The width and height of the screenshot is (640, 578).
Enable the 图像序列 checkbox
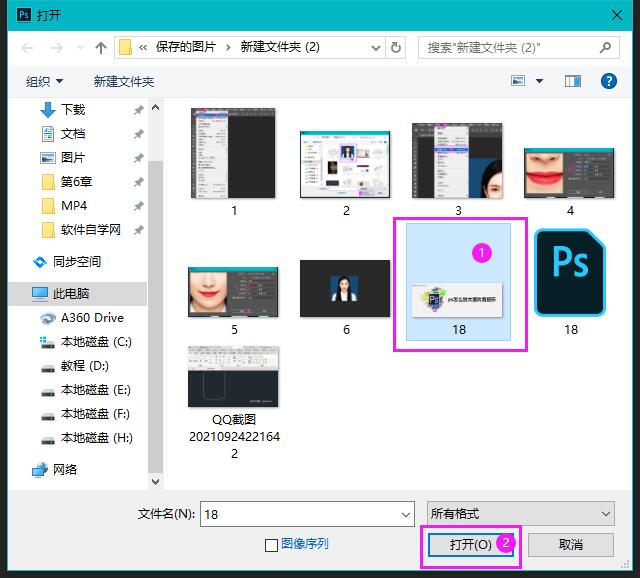(271, 545)
